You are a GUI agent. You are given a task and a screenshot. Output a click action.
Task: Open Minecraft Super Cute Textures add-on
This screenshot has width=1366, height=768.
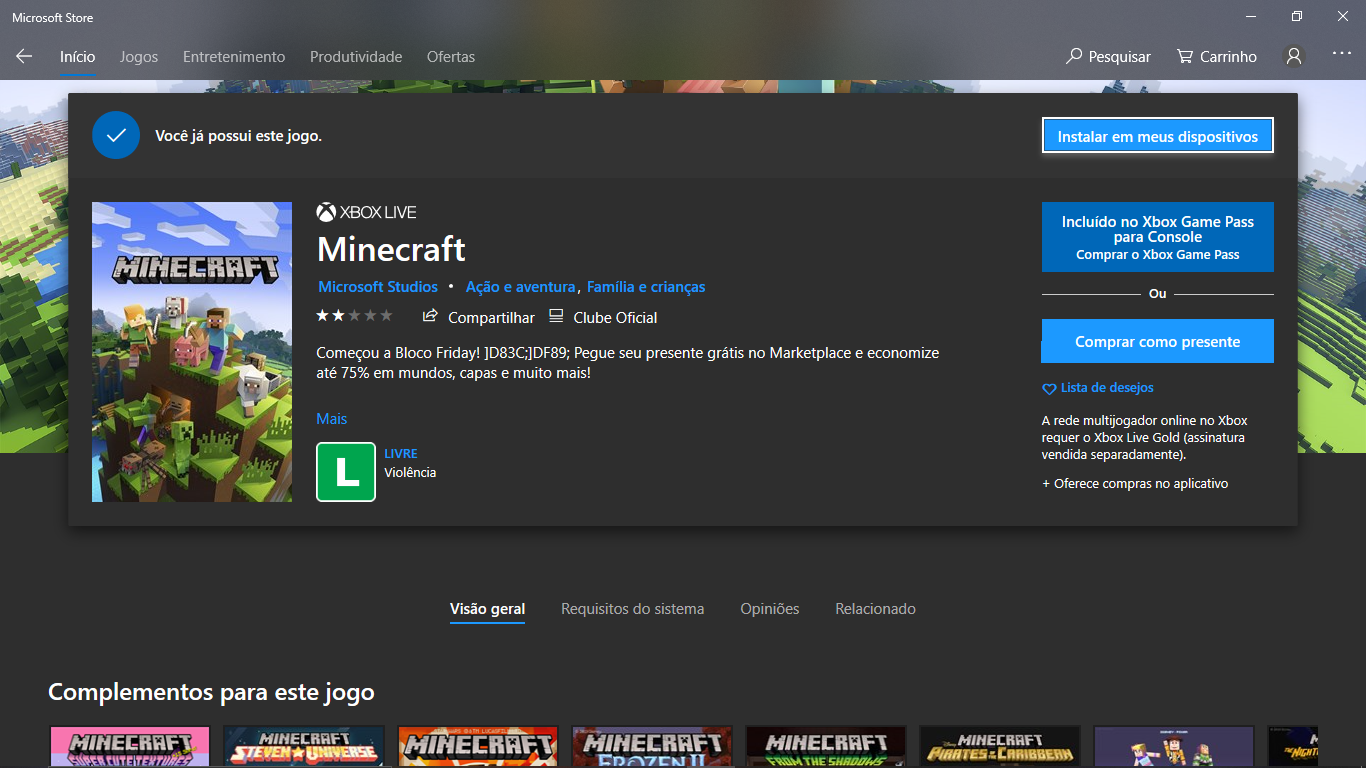(x=130, y=747)
